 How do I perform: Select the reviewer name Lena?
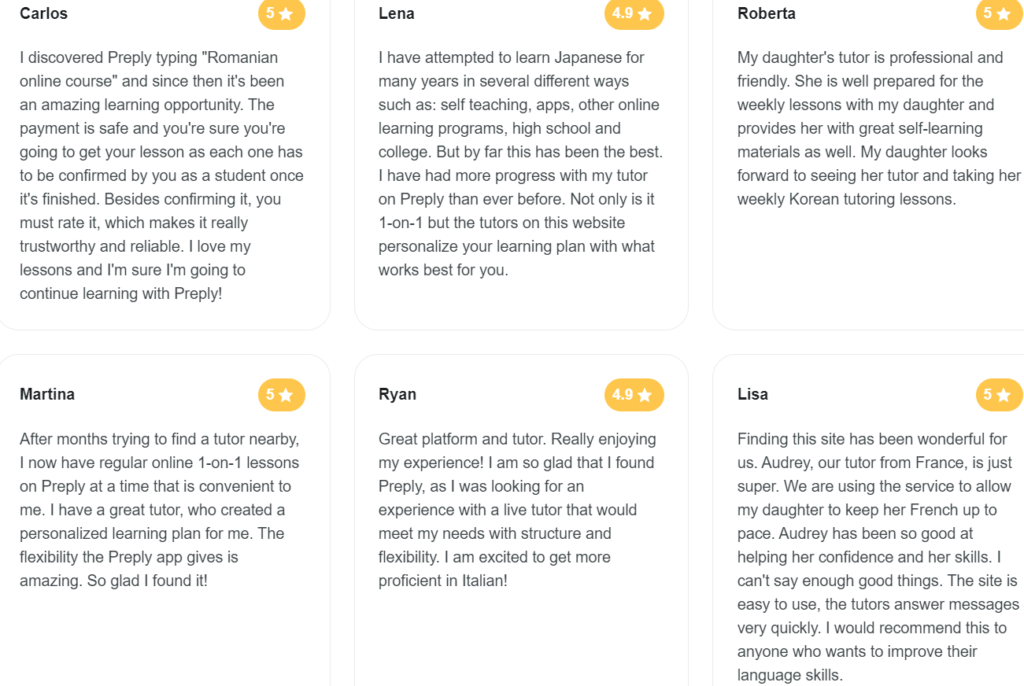pos(396,14)
